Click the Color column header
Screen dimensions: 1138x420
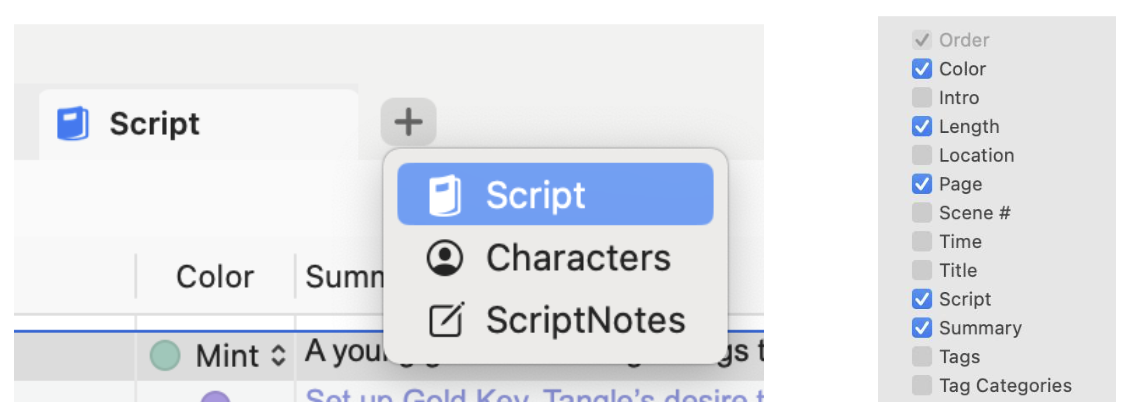[215, 277]
